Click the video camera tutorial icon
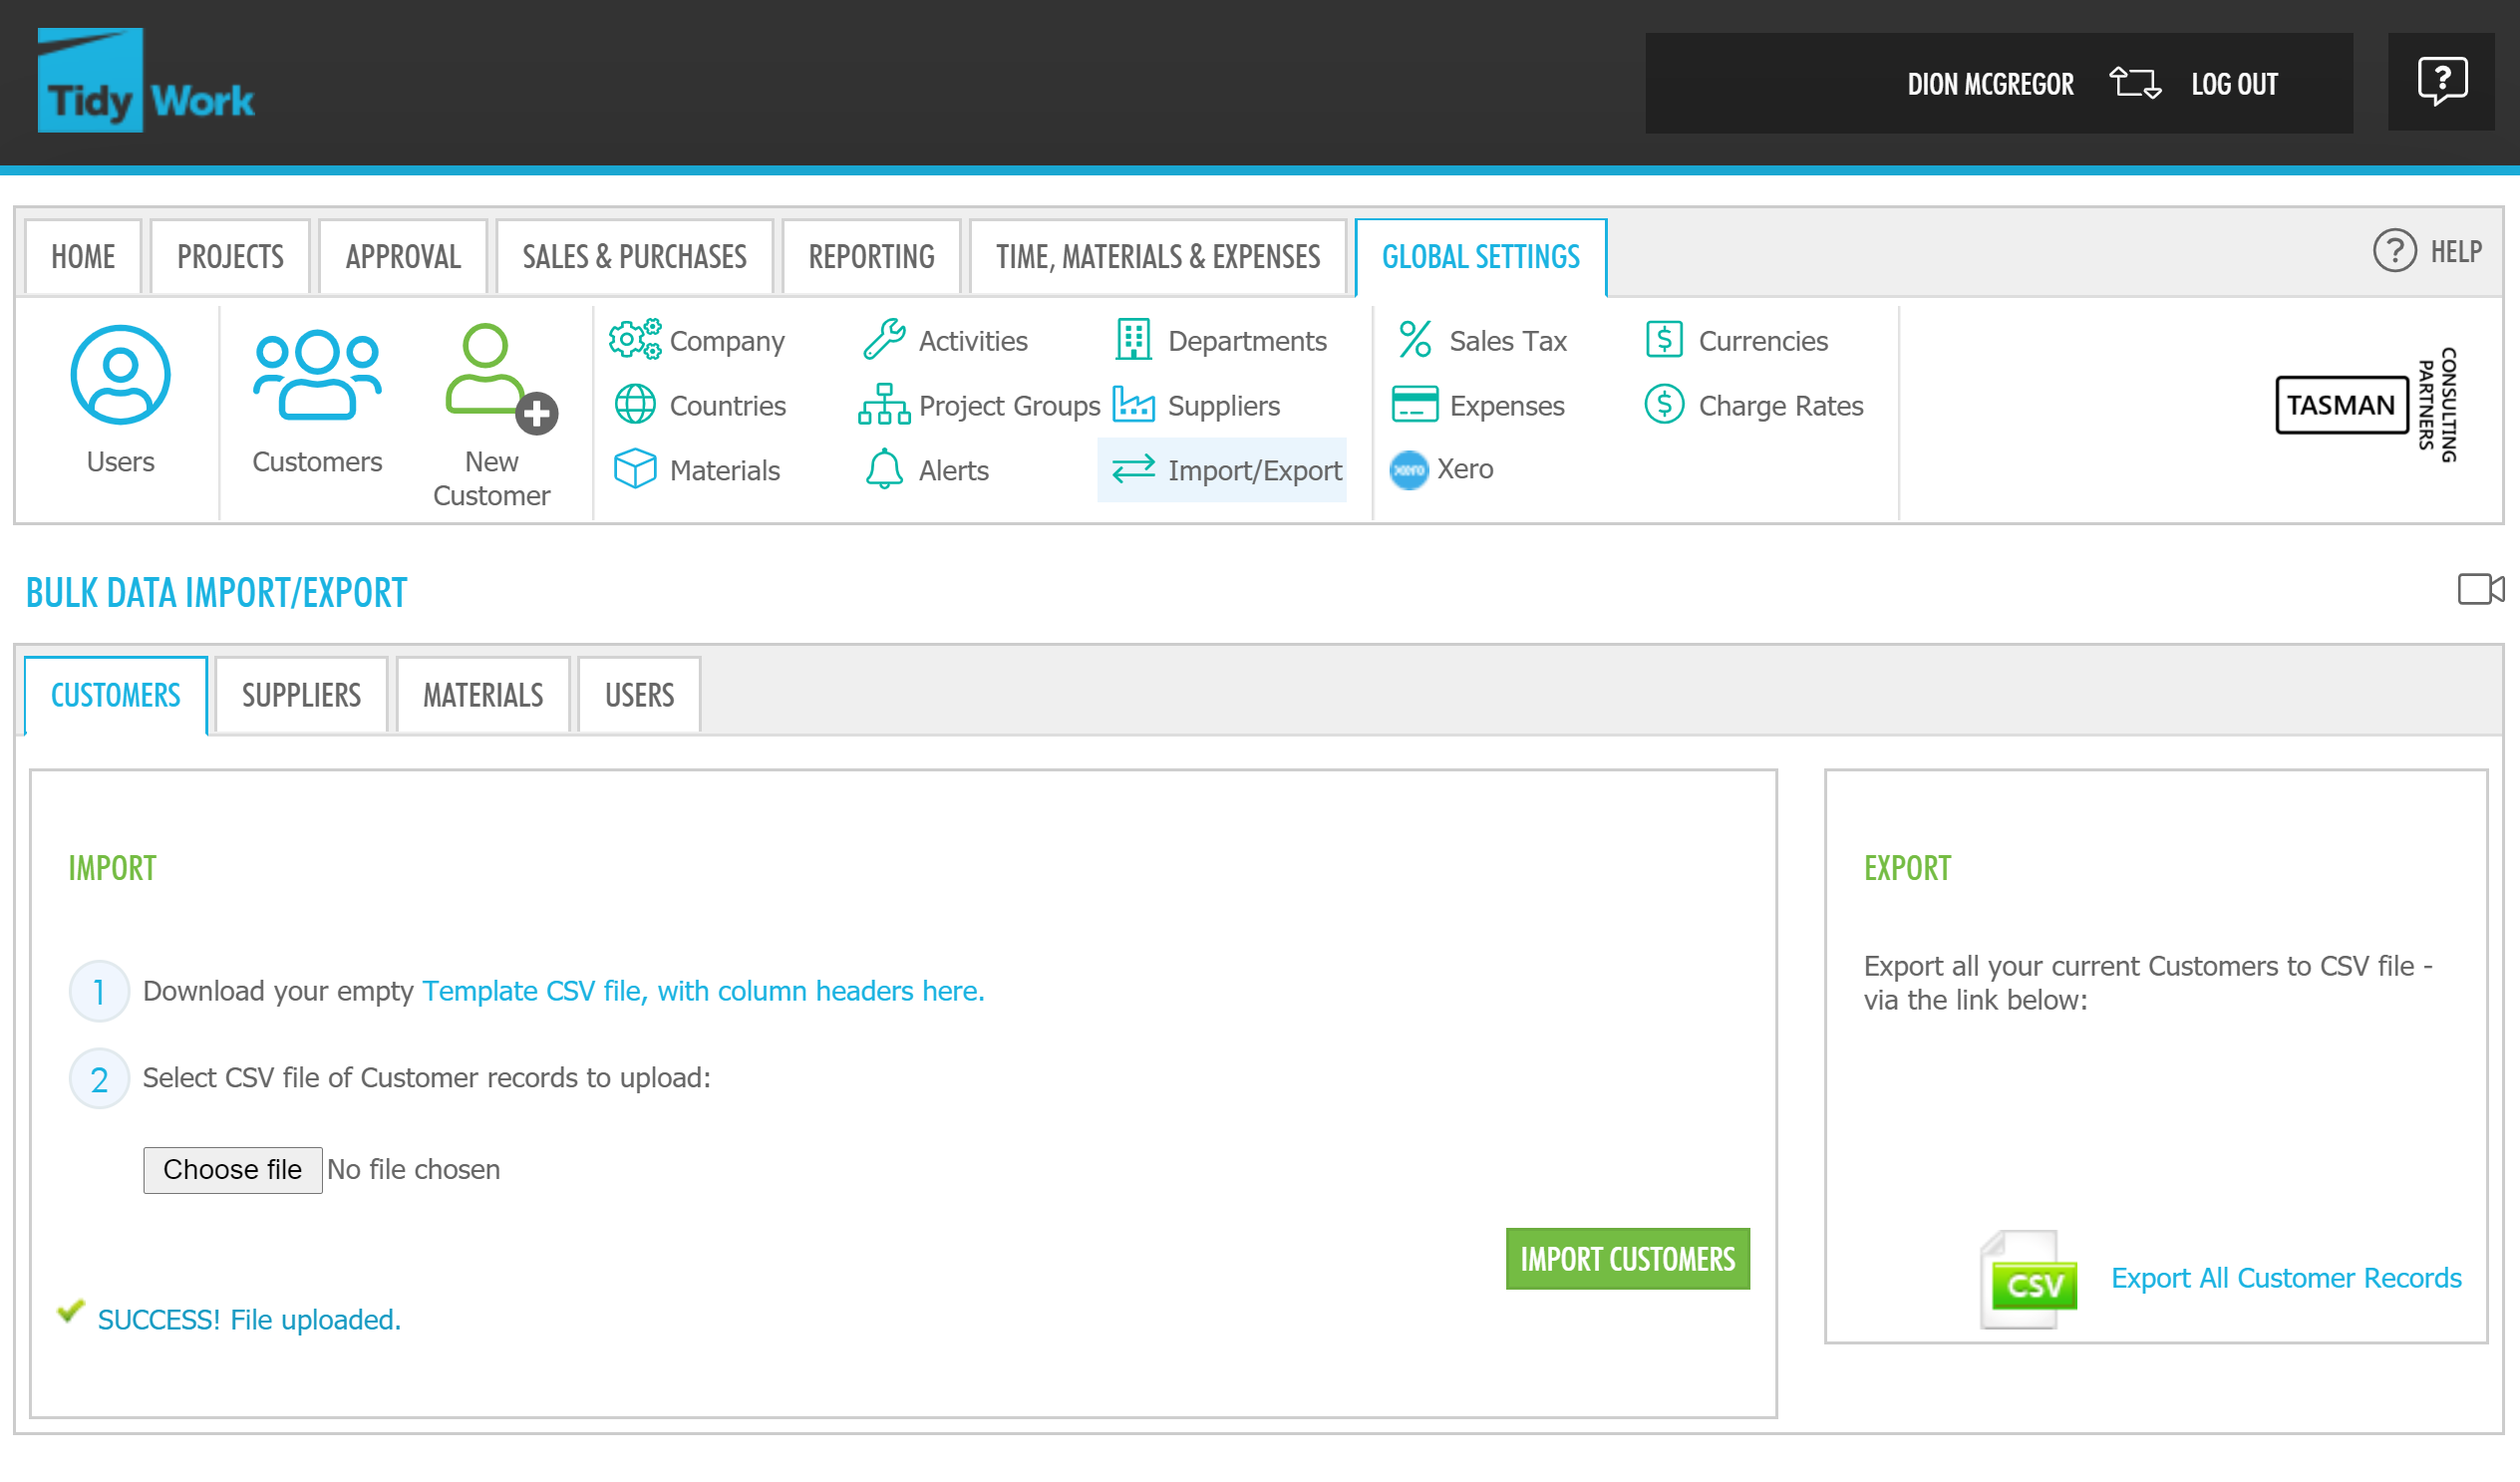Viewport: 2520px width, 1482px height. coord(2480,590)
